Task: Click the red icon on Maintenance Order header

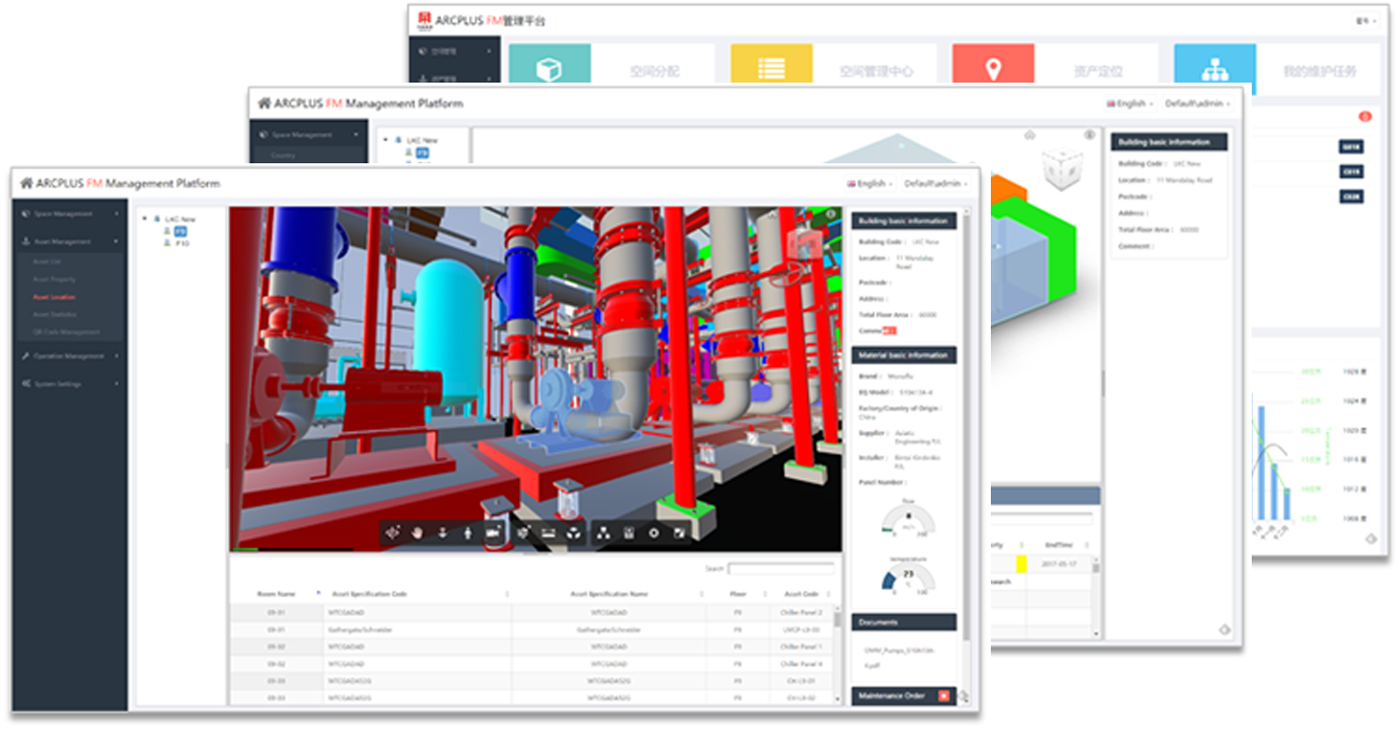Action: click(x=944, y=695)
